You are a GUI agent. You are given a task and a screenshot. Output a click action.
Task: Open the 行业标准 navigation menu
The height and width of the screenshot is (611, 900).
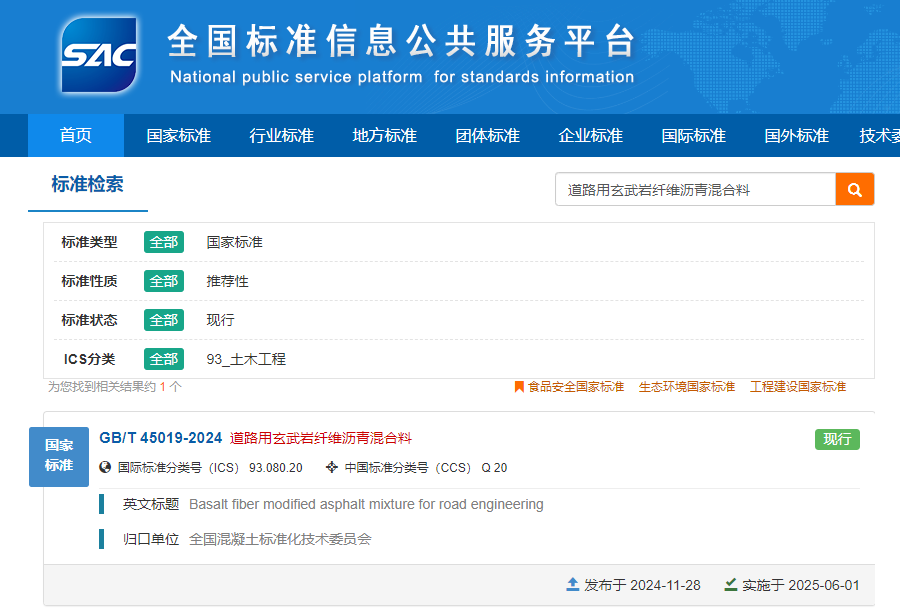(281, 136)
